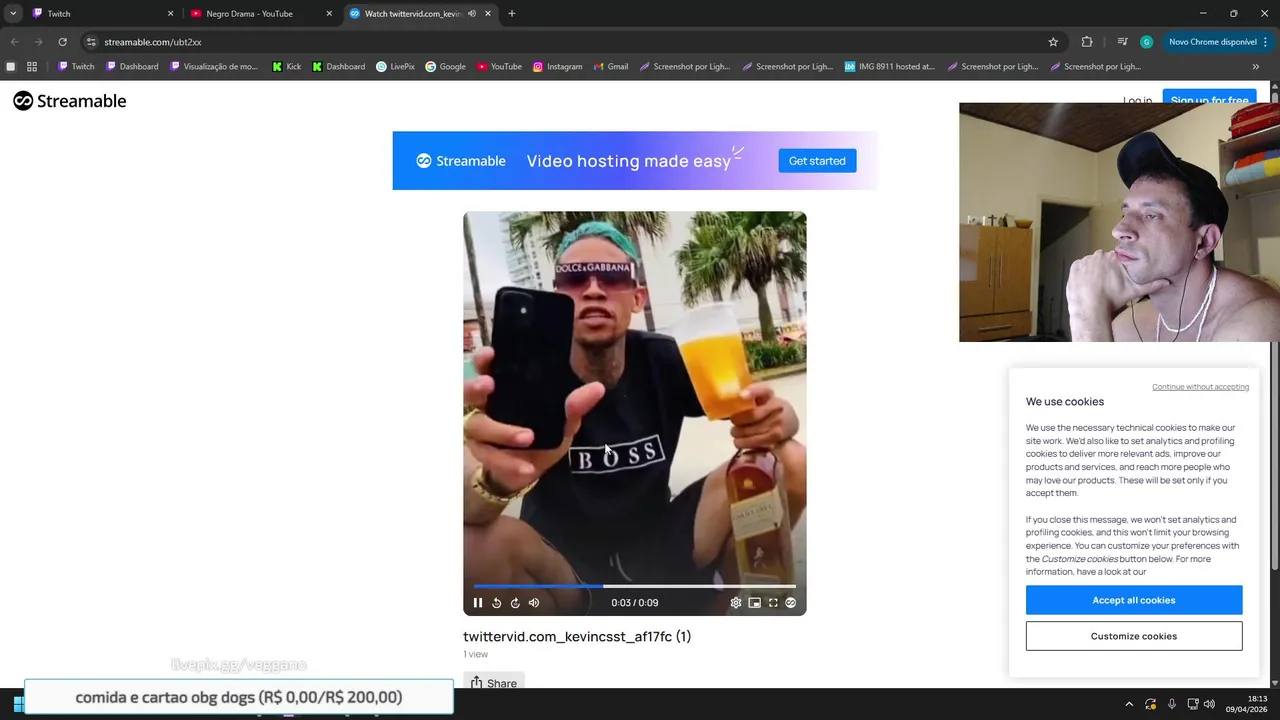Viewport: 1280px width, 720px height.
Task: Seek on the video progress bar
Action: point(635,586)
